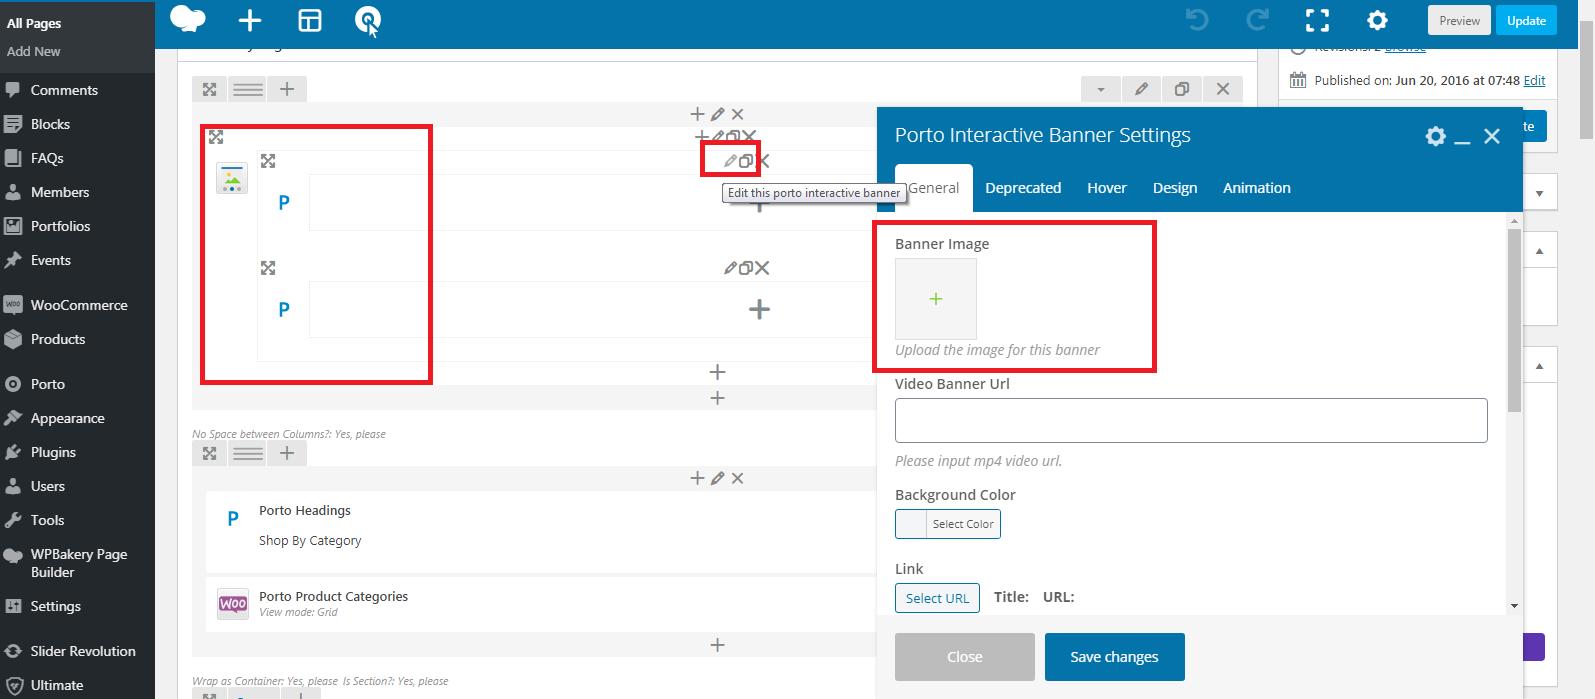Viewport: 1595px width, 699px height.
Task: Upload a banner image via plus
Action: coord(936,299)
